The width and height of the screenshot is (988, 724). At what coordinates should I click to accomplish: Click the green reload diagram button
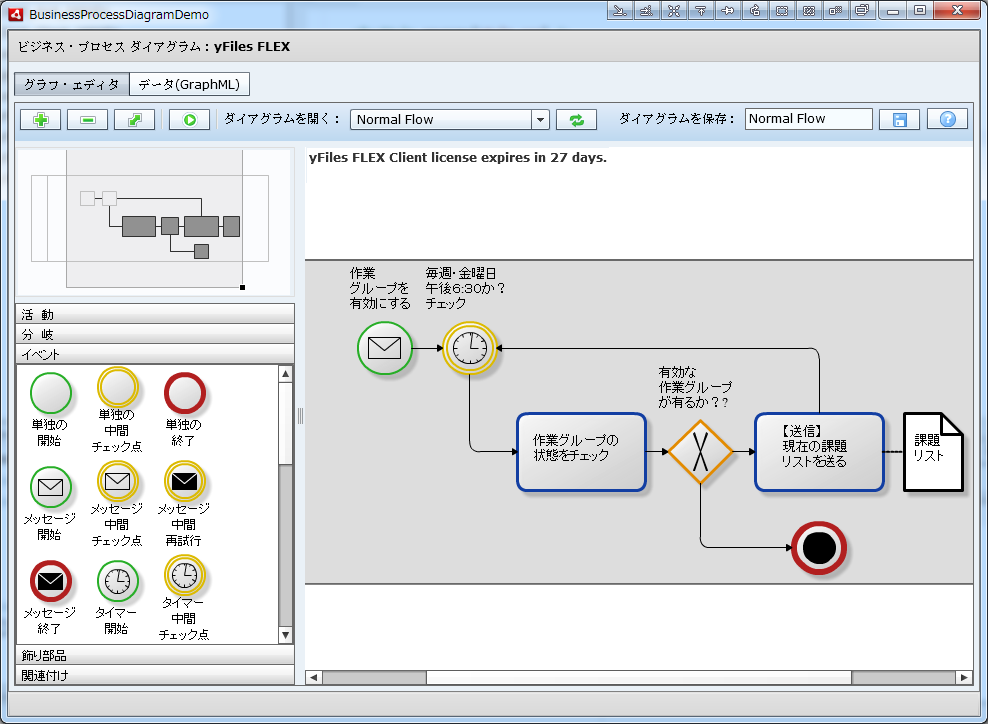[x=577, y=120]
